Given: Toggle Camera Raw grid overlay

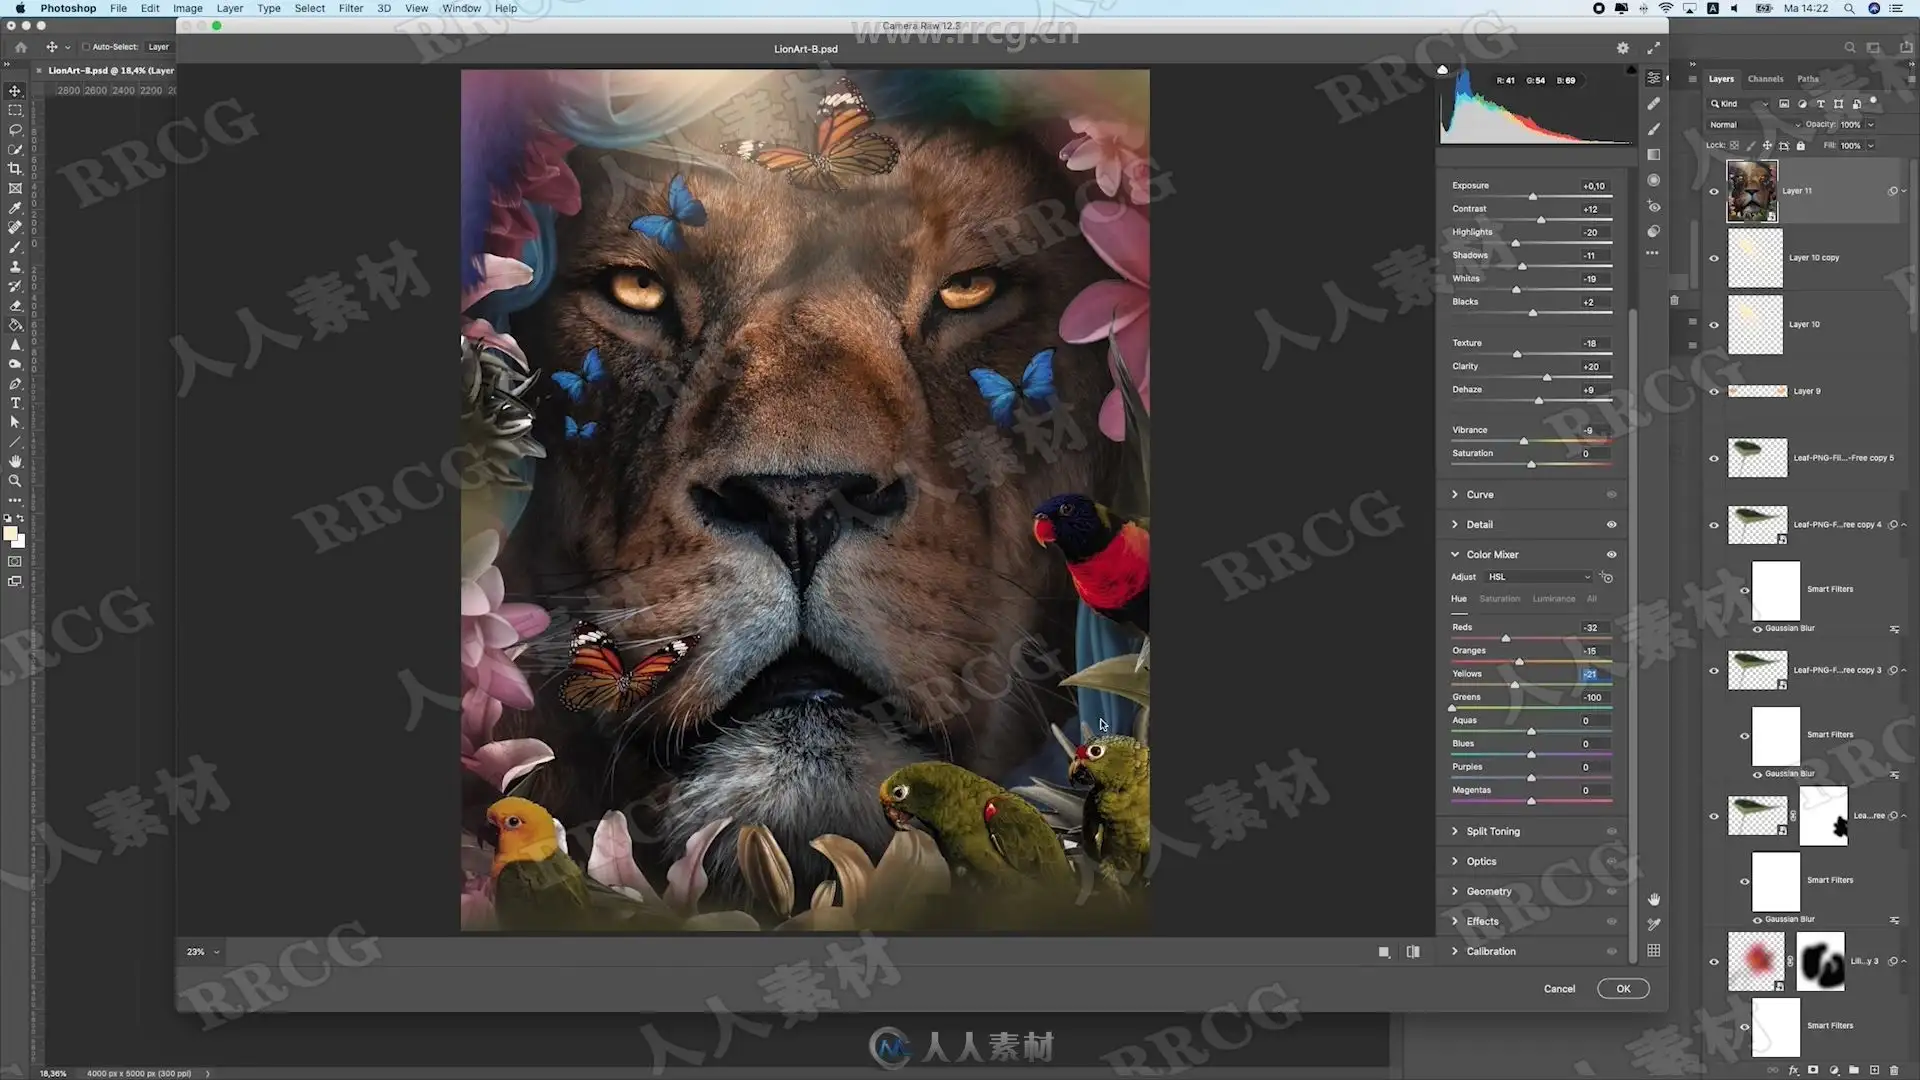Looking at the screenshot, I should coord(1654,951).
